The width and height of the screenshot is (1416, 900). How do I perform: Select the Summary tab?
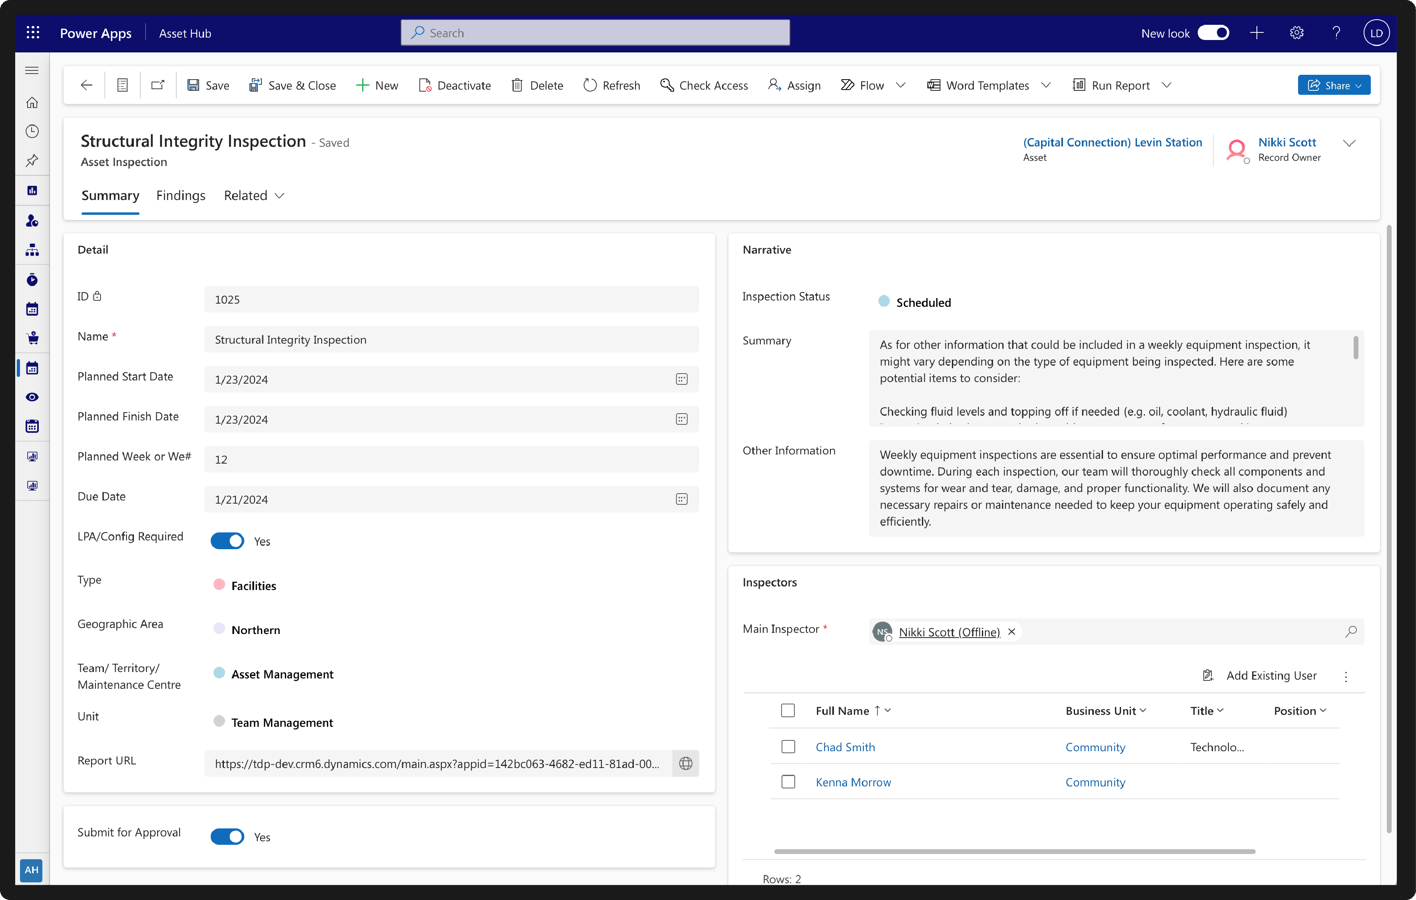point(110,196)
